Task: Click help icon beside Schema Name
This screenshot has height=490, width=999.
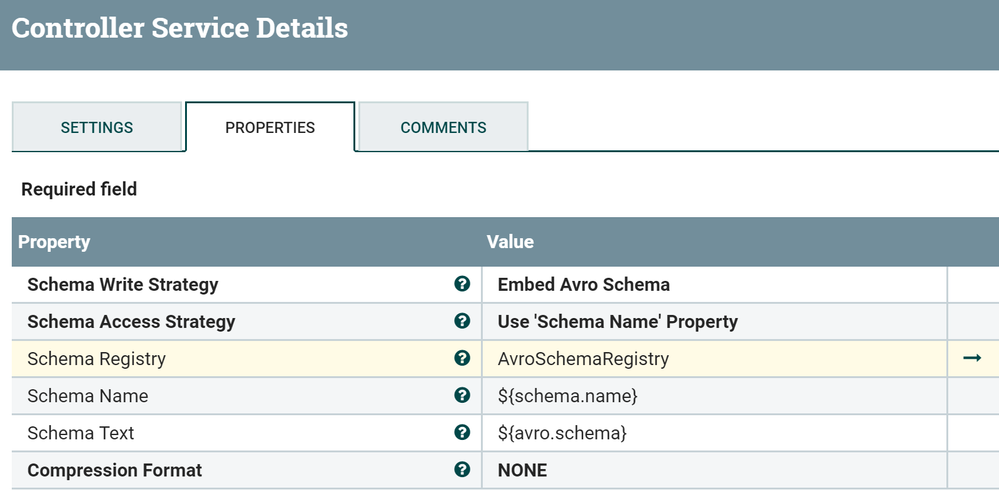Action: click(x=462, y=395)
